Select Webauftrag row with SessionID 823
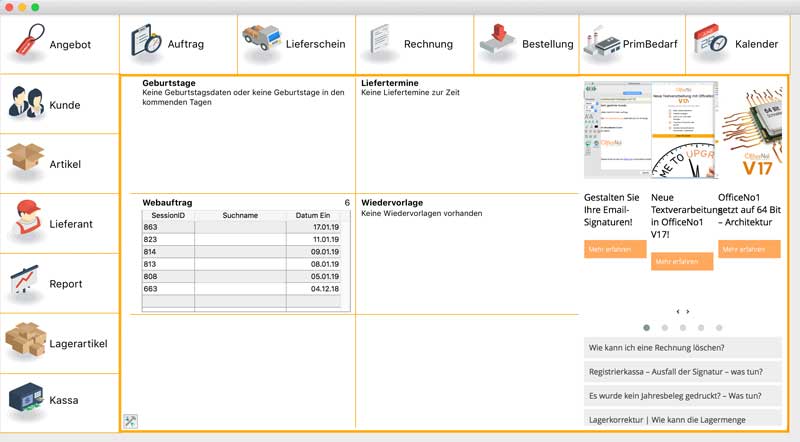Screen dimensions: 800x442 [x=241, y=239]
